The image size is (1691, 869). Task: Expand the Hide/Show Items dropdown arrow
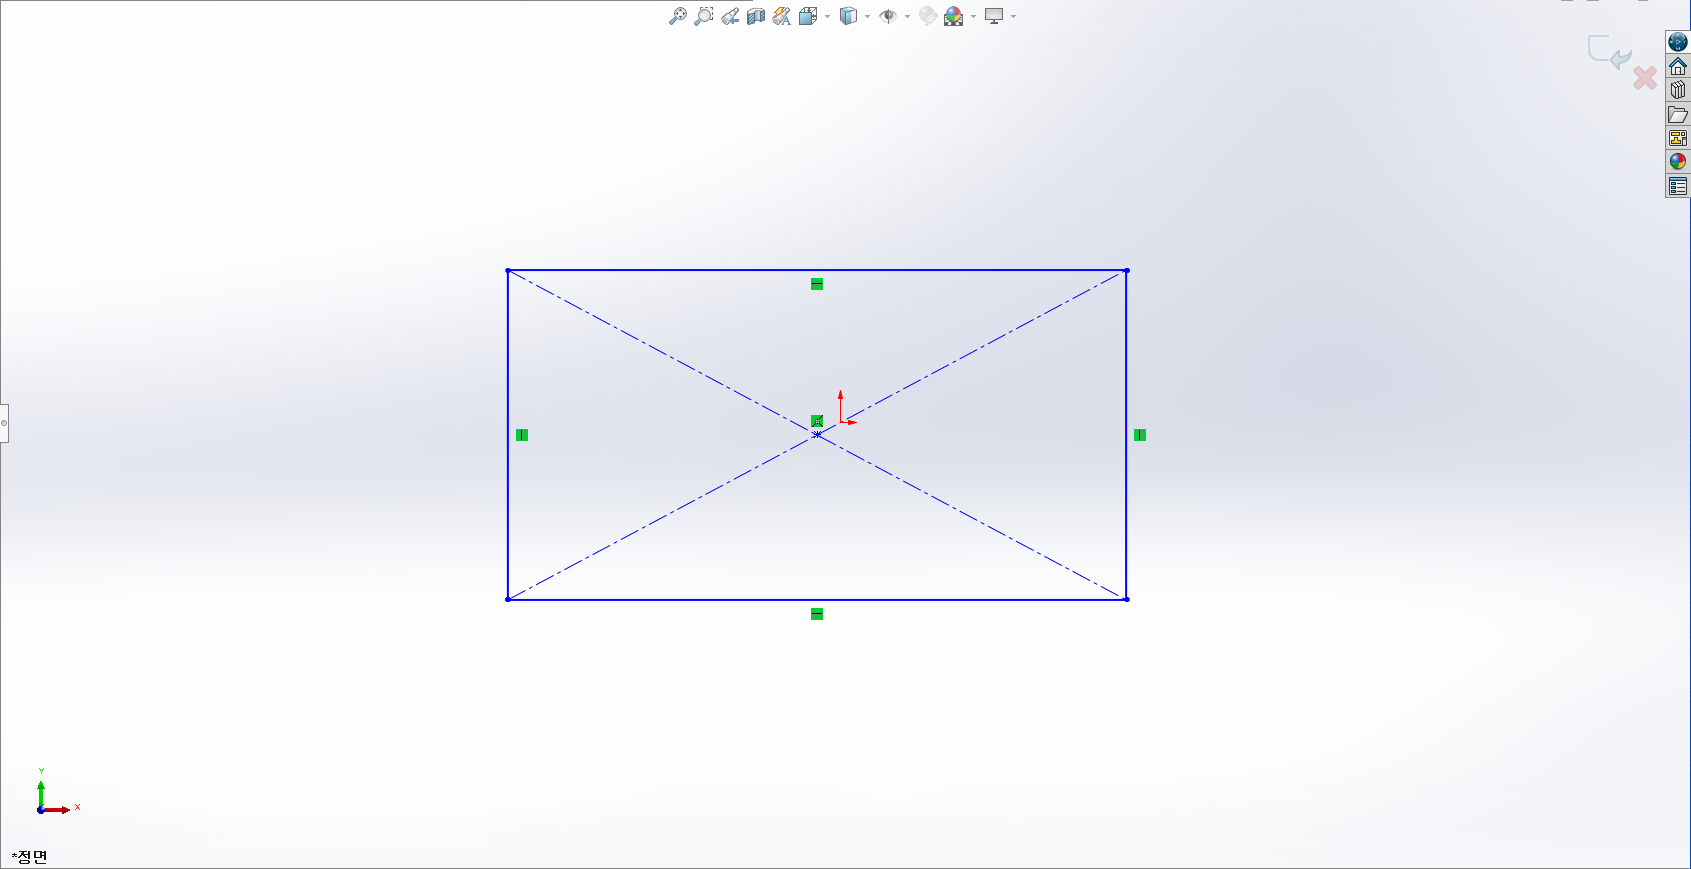907,17
